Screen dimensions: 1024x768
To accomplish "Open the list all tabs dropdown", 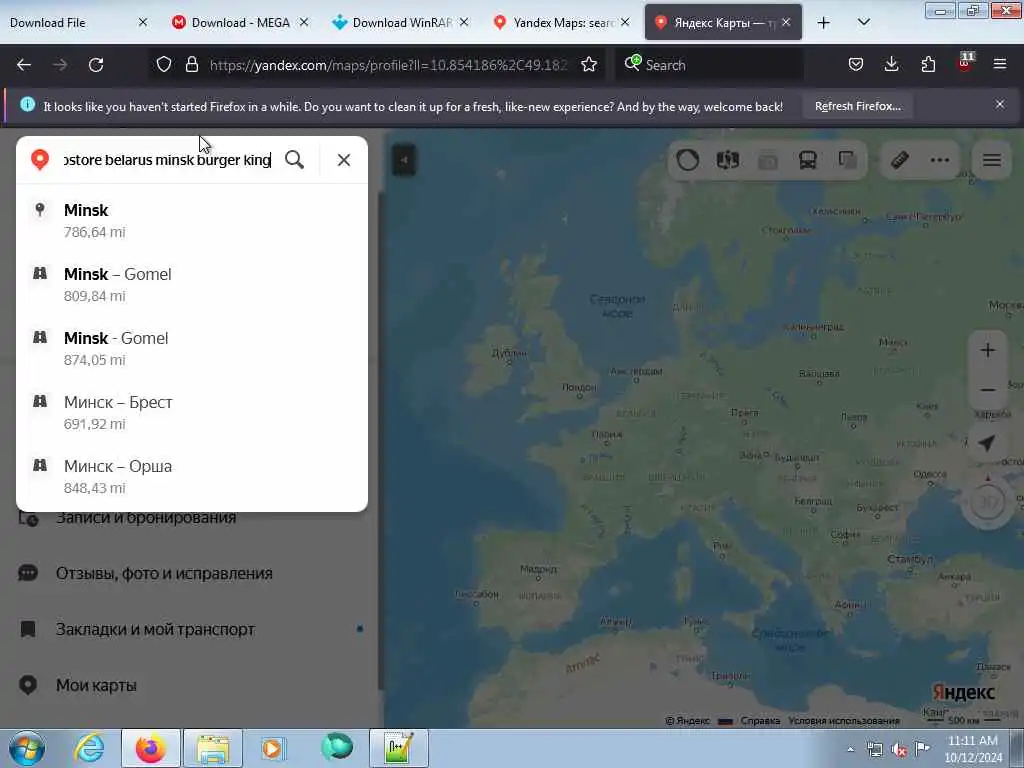I will [863, 22].
